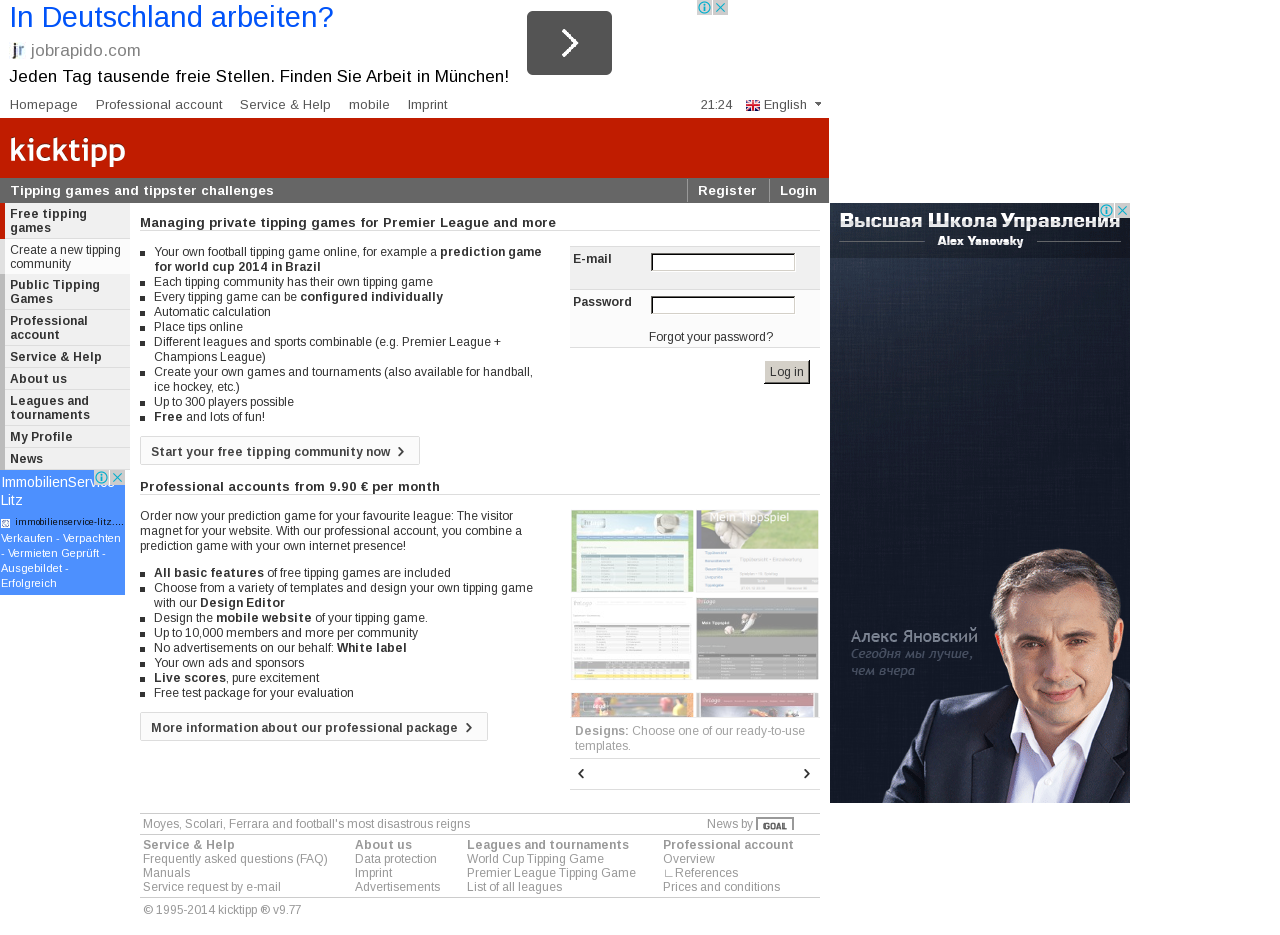Open World Cup Tipping Game link
The width and height of the screenshot is (1280, 935).
click(535, 859)
